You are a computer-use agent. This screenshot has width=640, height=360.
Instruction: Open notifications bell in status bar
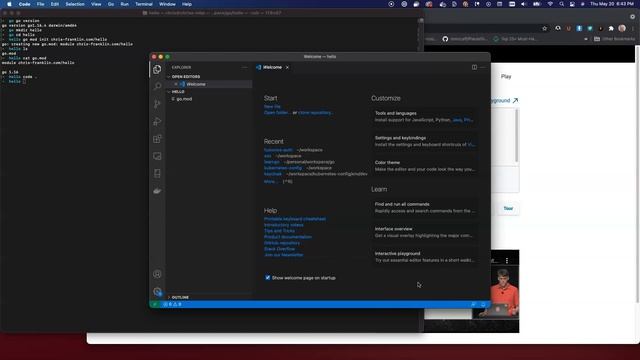pos(483,304)
